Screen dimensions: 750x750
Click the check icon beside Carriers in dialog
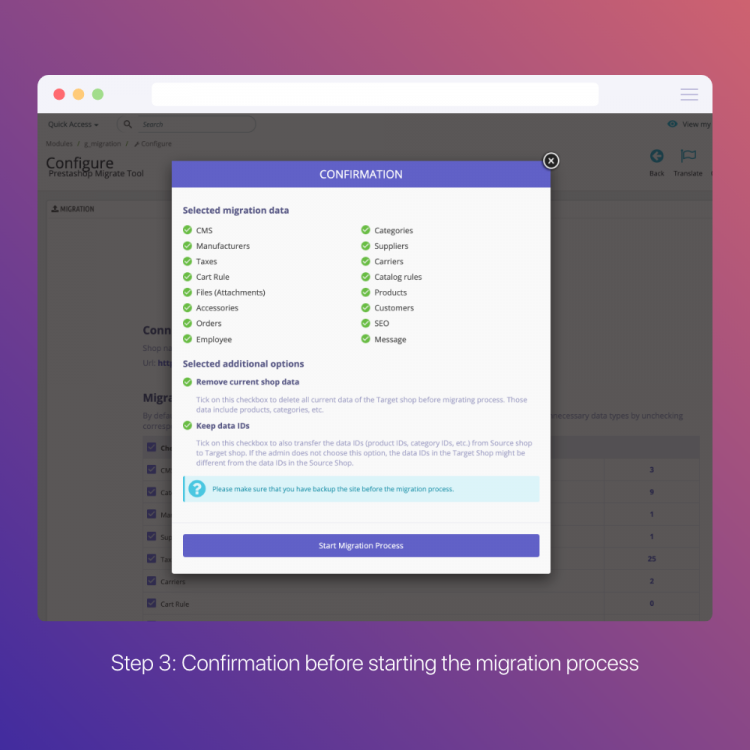click(365, 261)
